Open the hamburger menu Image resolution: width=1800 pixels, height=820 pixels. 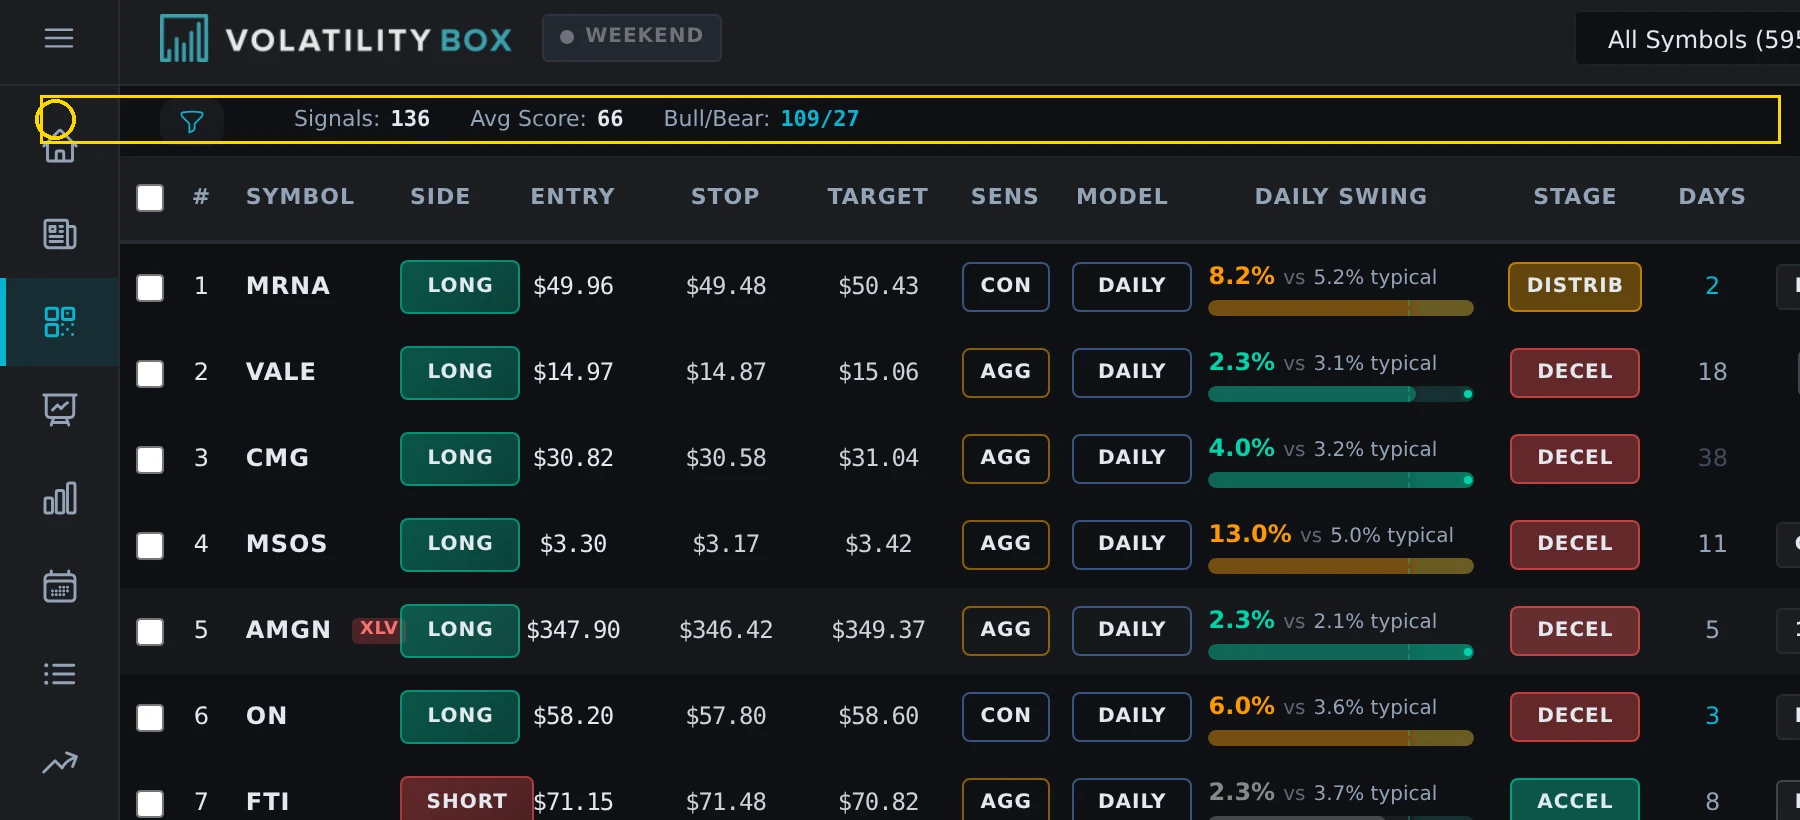click(59, 38)
